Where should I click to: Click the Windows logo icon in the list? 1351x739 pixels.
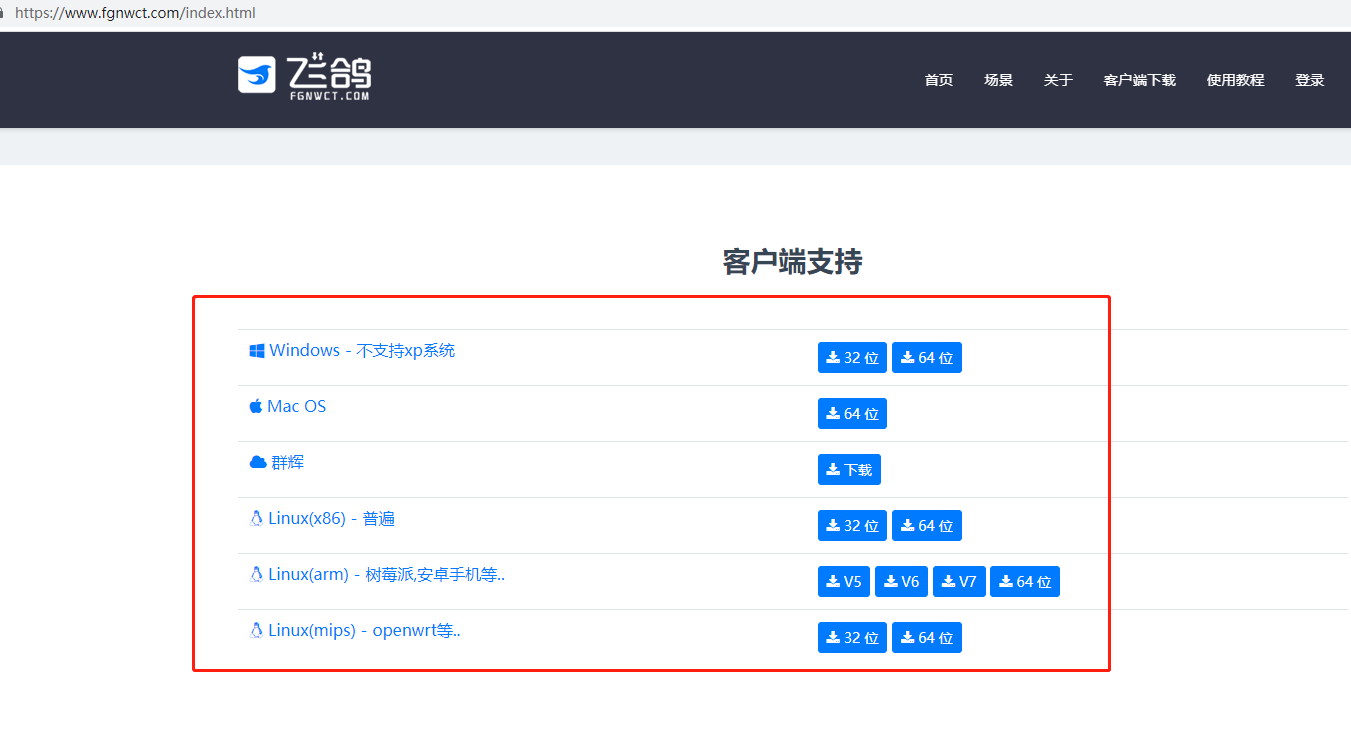click(x=257, y=350)
